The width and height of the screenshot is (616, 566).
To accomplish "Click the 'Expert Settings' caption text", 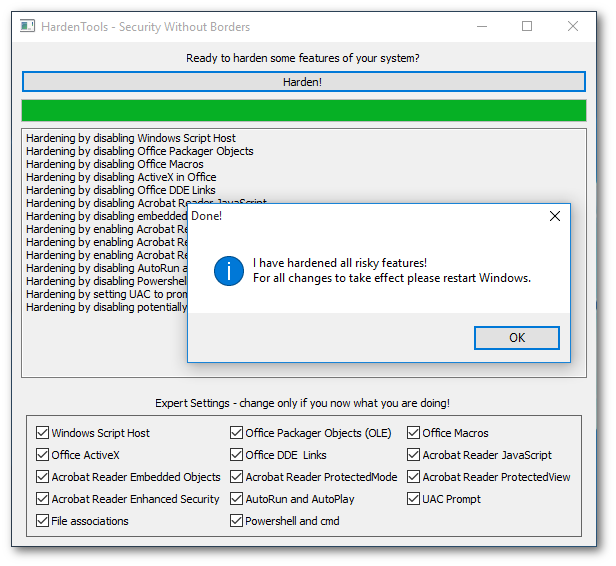I will [302, 403].
